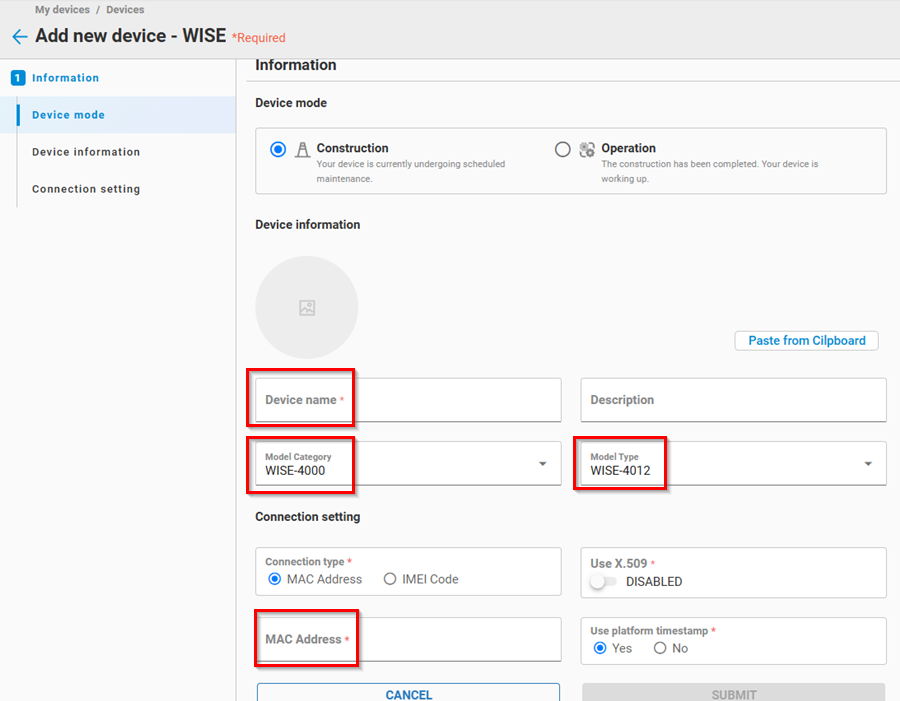The height and width of the screenshot is (701, 900).
Task: Click the Operation gear icon
Action: click(x=587, y=149)
